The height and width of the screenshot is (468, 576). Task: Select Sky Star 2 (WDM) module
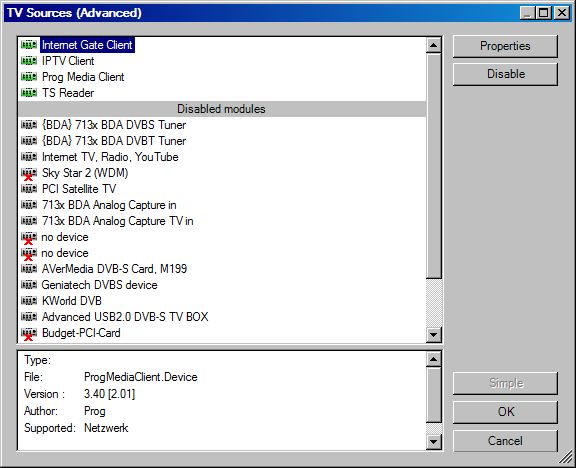(x=85, y=173)
